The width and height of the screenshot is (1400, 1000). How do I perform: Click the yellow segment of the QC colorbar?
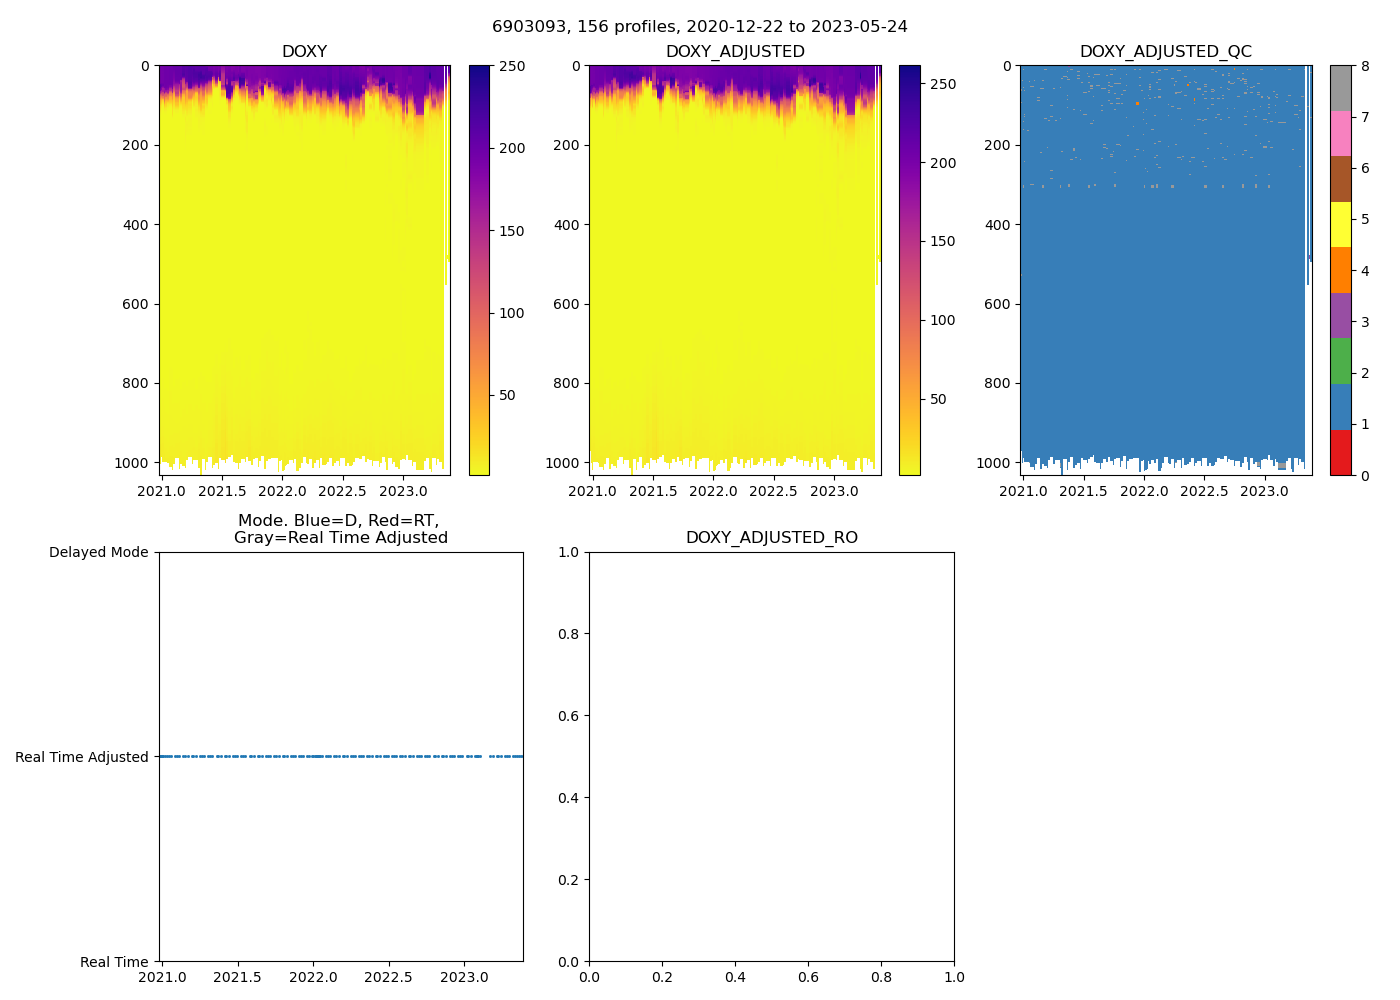click(x=1340, y=224)
